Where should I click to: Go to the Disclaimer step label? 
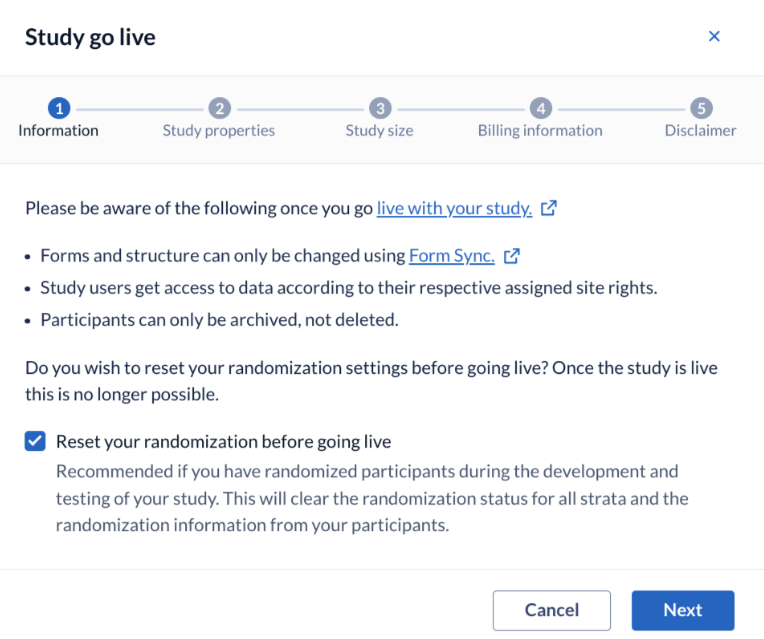click(701, 131)
